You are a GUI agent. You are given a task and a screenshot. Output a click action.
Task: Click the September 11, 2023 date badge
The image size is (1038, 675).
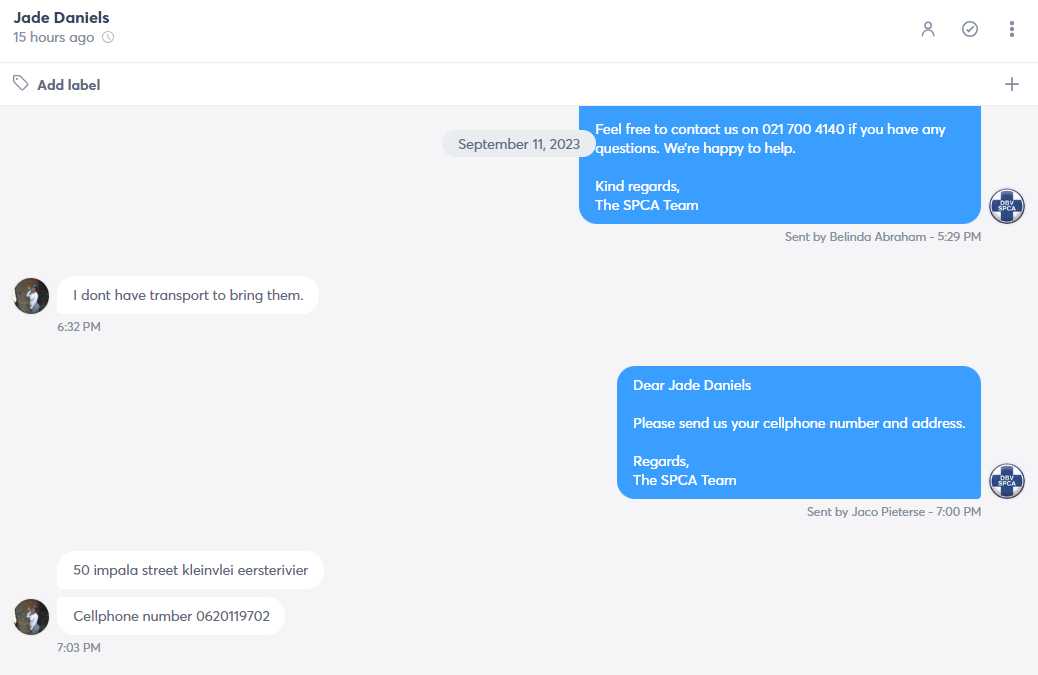518,144
